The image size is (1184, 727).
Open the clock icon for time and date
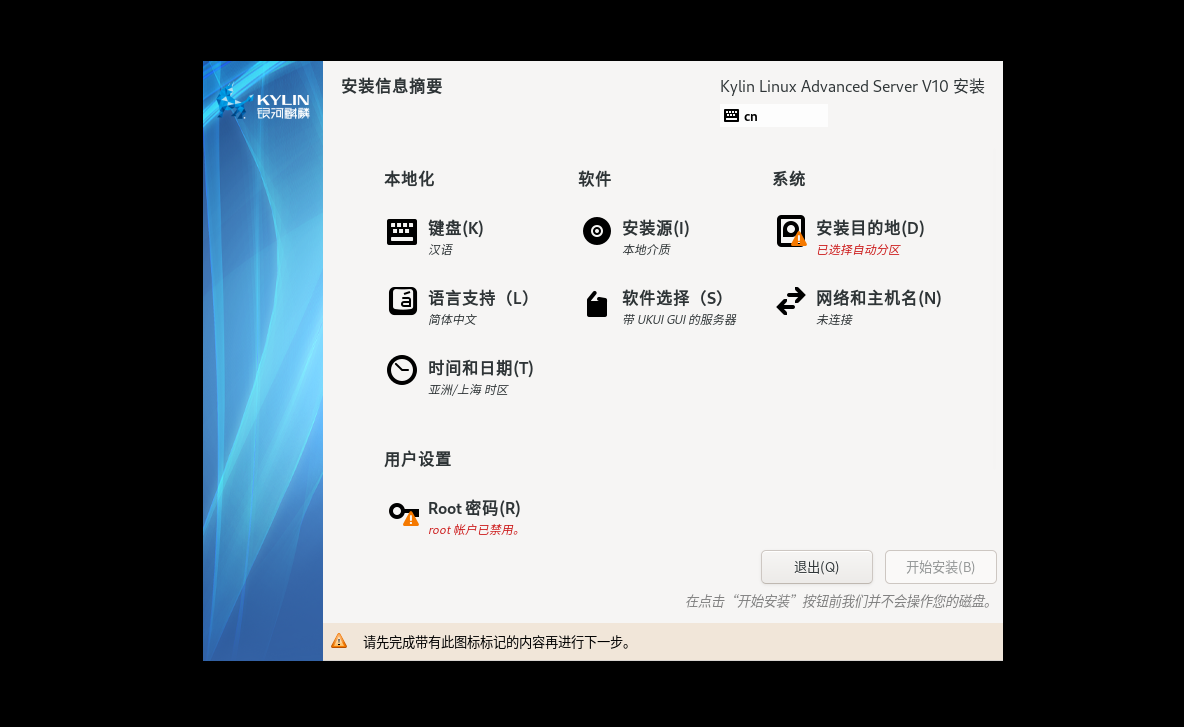point(402,370)
